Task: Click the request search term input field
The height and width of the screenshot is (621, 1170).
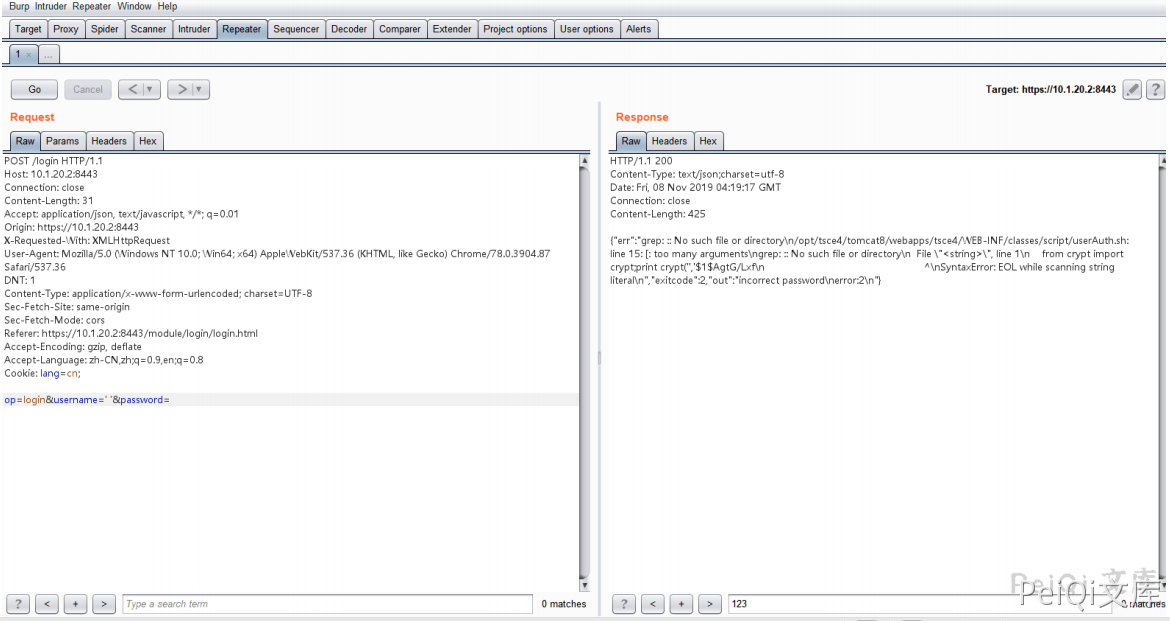Action: [327, 604]
